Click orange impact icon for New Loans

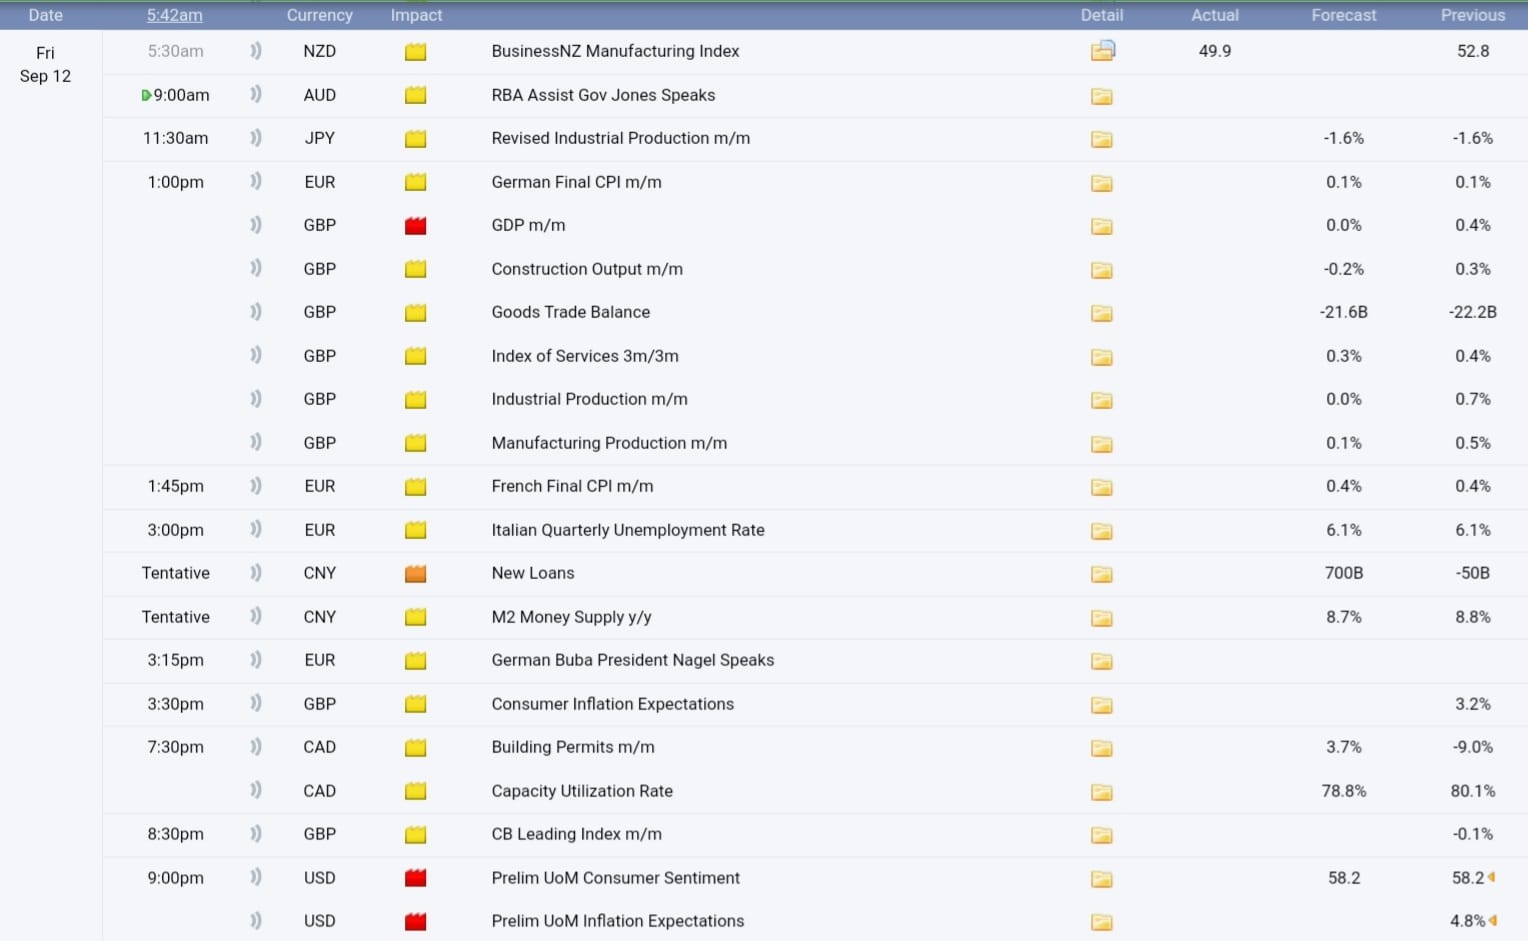click(x=415, y=574)
